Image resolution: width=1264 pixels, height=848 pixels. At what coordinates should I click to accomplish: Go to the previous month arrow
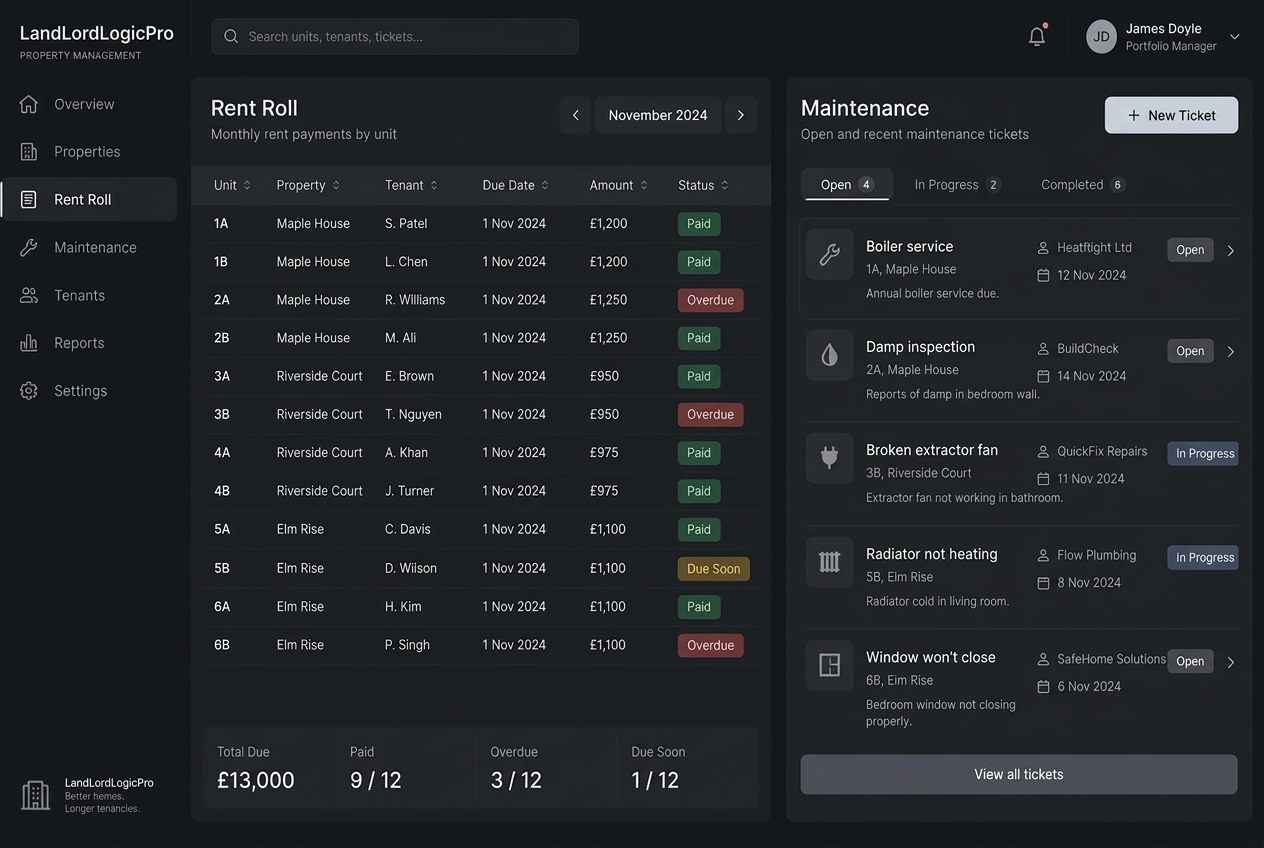point(575,115)
